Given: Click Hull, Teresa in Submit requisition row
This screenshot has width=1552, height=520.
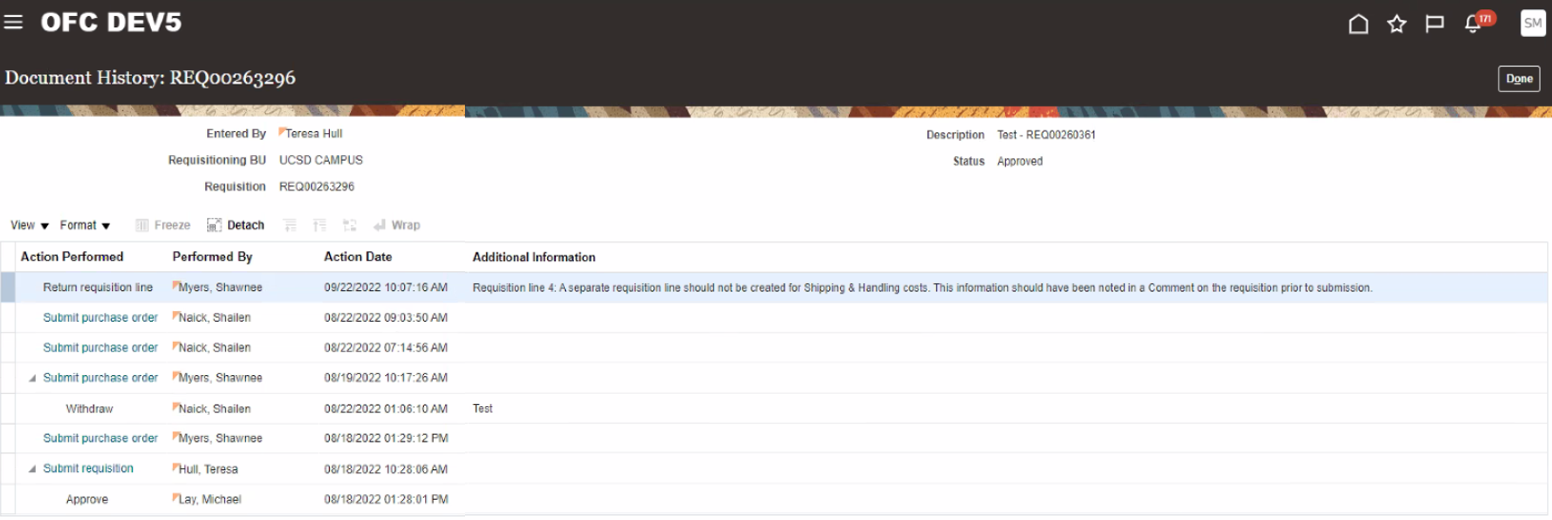Looking at the screenshot, I should (208, 468).
